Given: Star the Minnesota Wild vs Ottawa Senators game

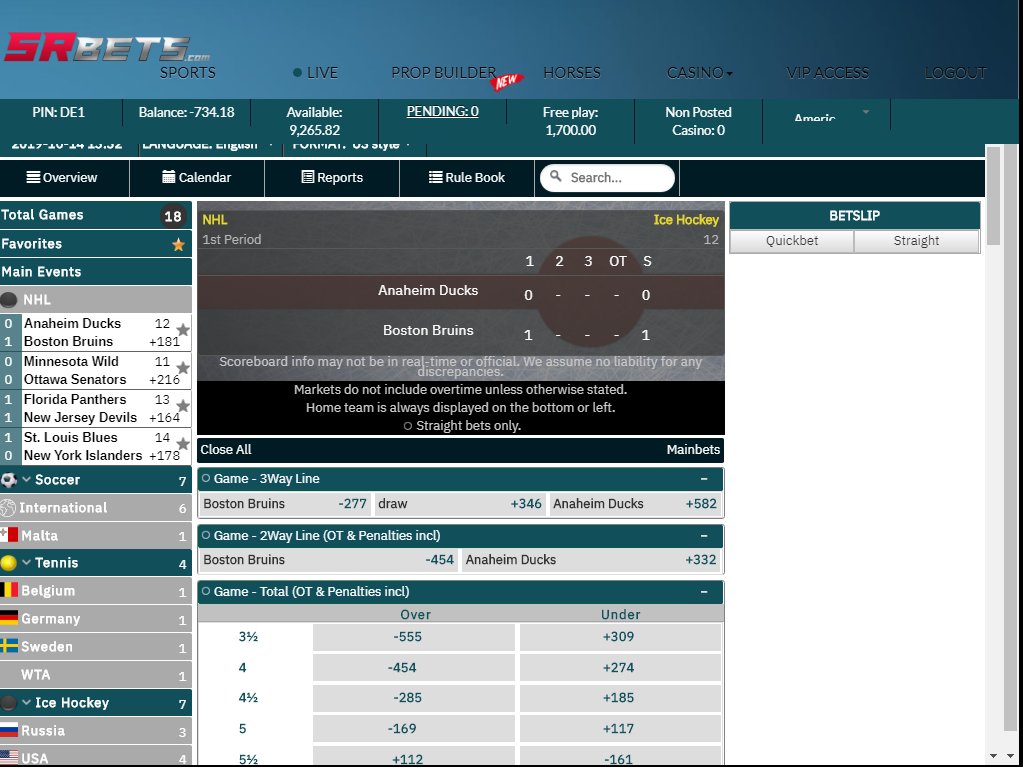Looking at the screenshot, I should [183, 368].
